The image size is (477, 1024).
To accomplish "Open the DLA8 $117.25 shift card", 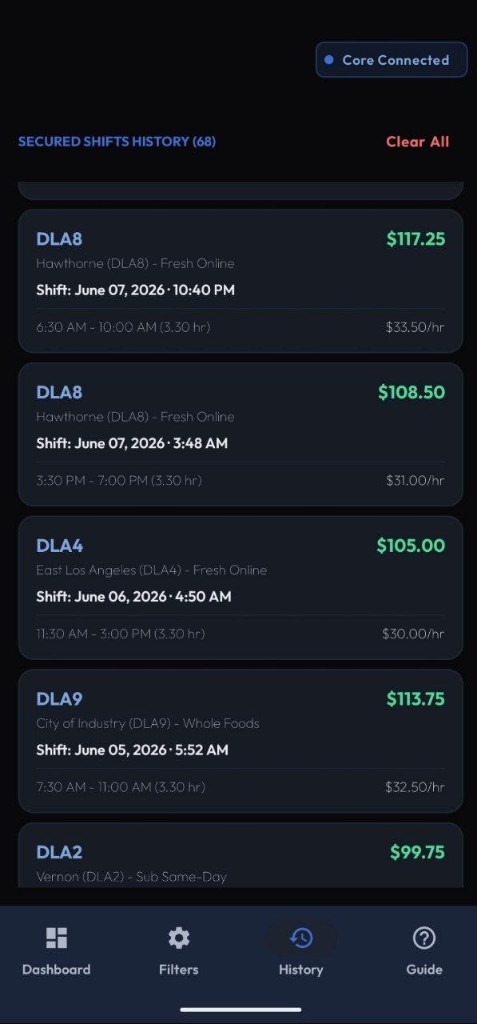I will point(240,281).
